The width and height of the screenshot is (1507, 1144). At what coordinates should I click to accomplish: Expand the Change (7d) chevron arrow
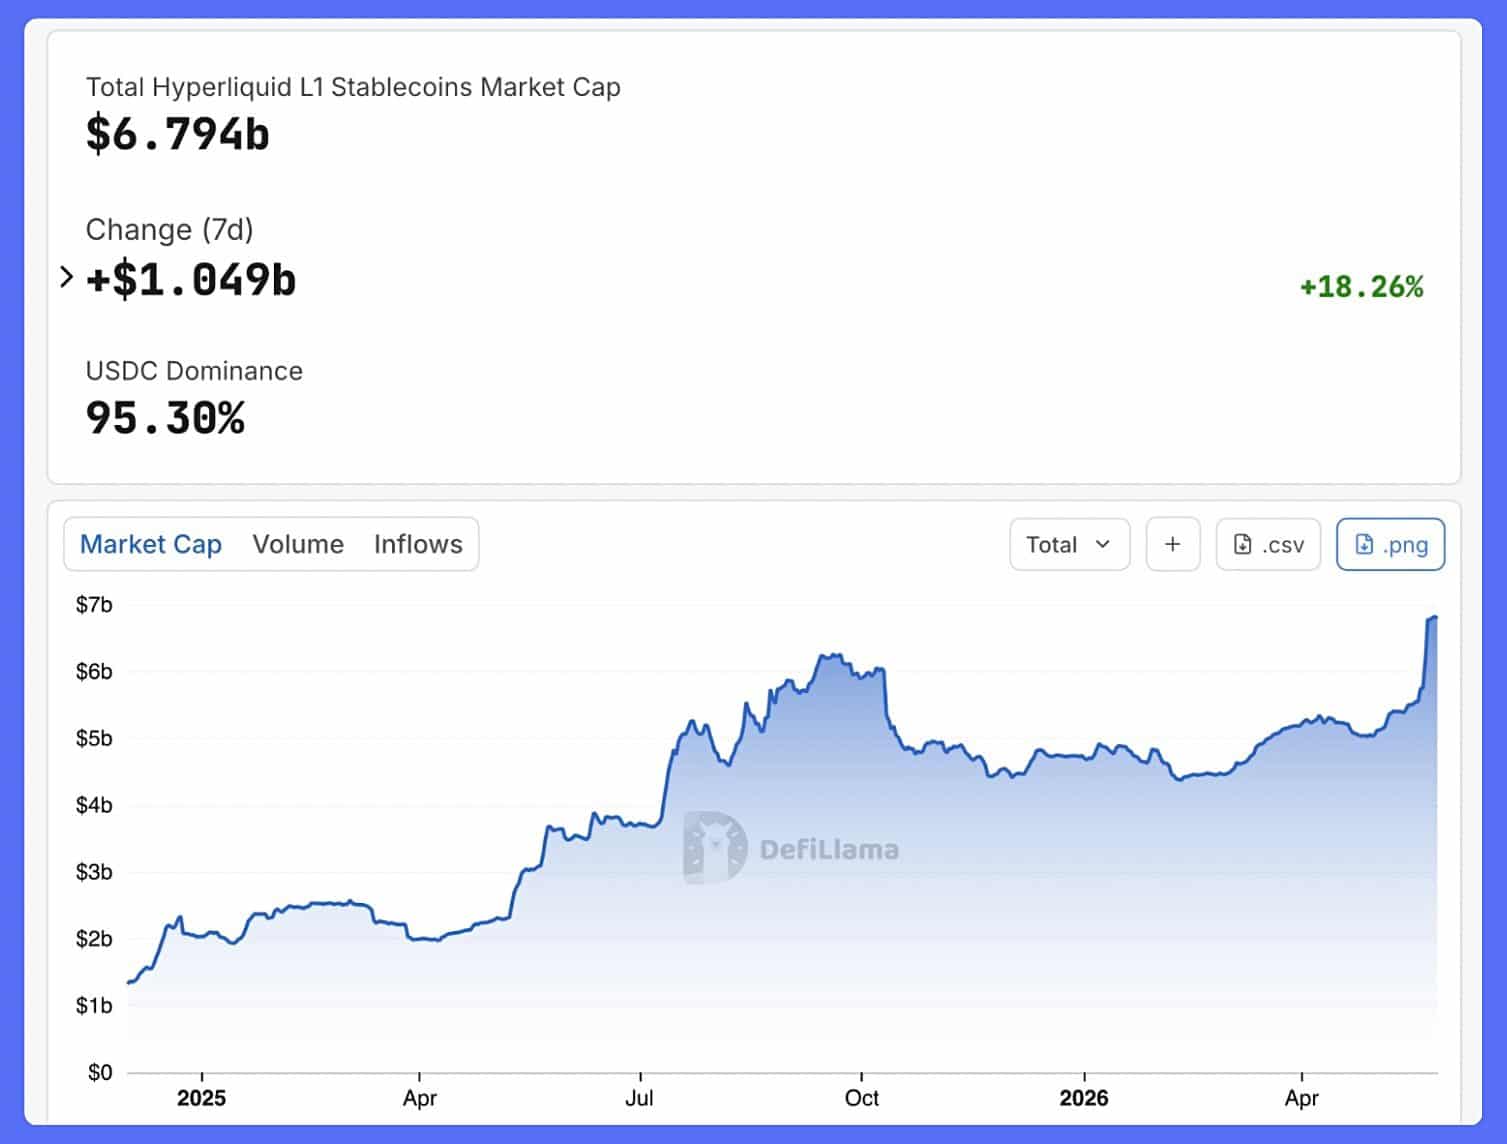(x=66, y=277)
